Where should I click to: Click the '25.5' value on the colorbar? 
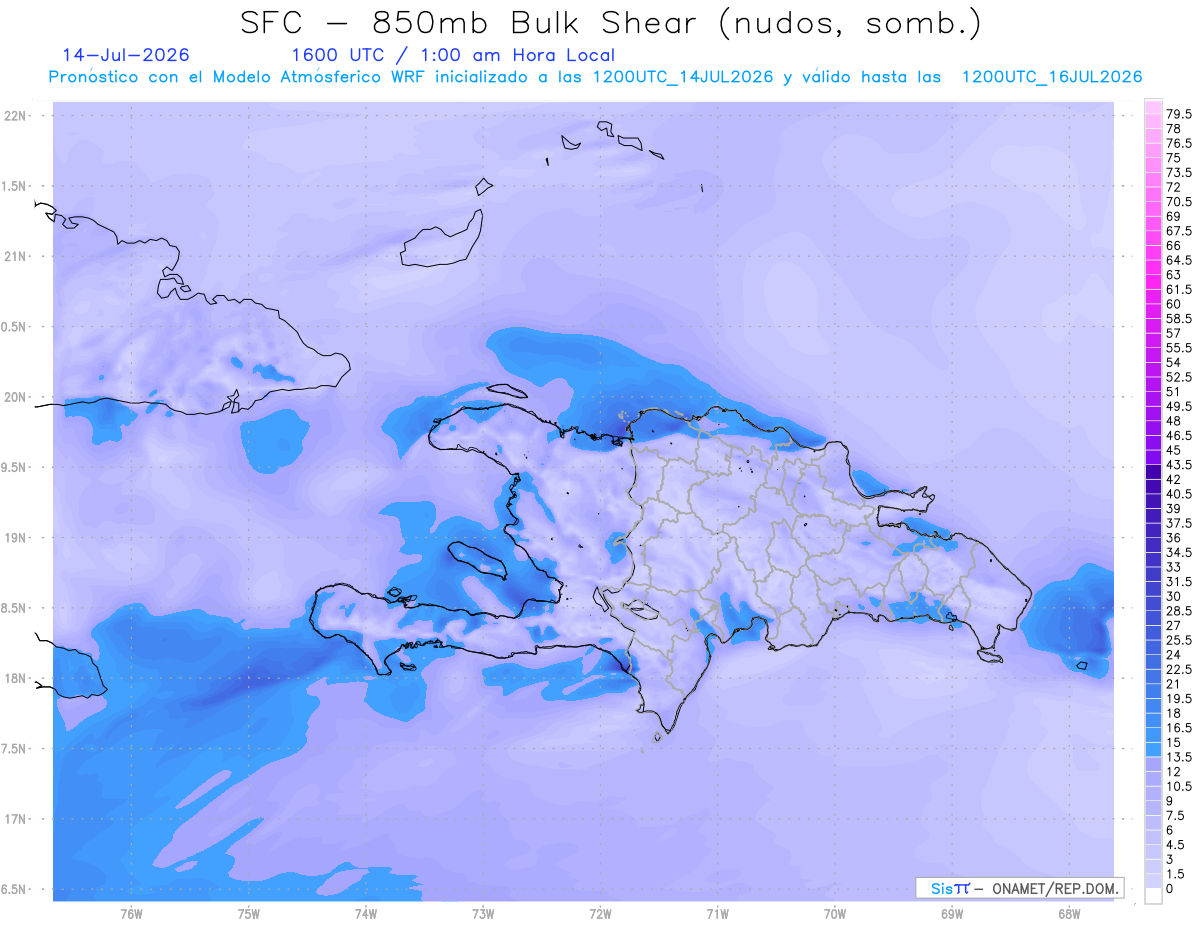1179,640
